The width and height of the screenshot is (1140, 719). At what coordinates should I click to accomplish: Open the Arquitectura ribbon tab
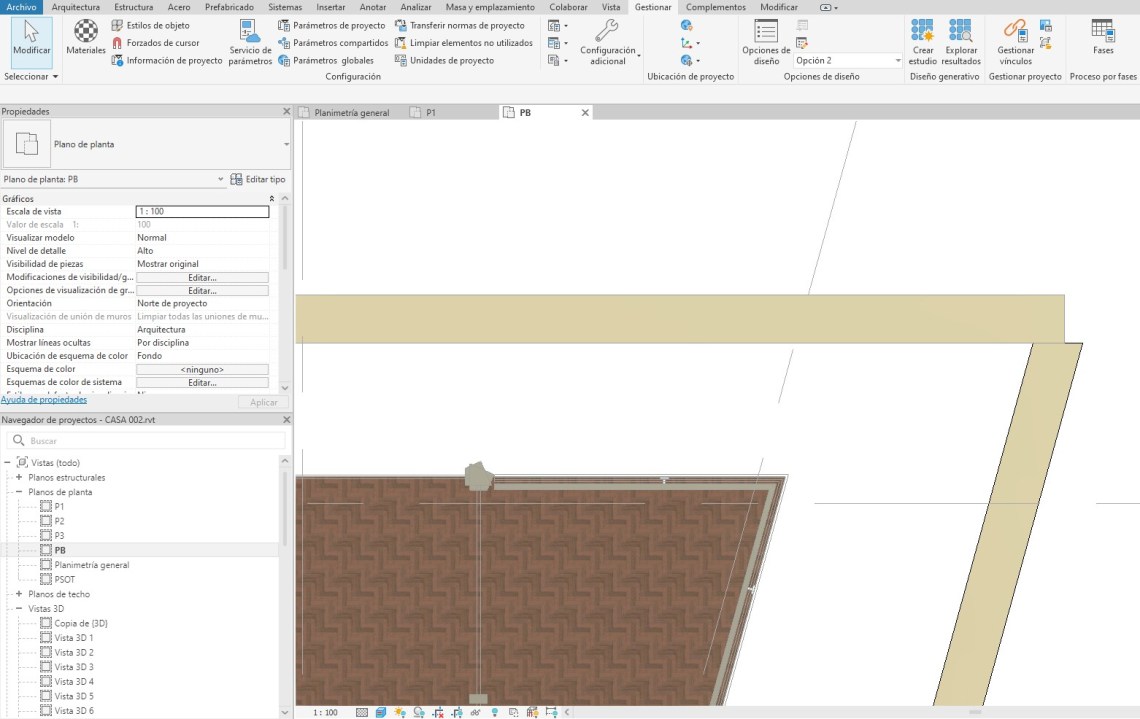(x=75, y=7)
